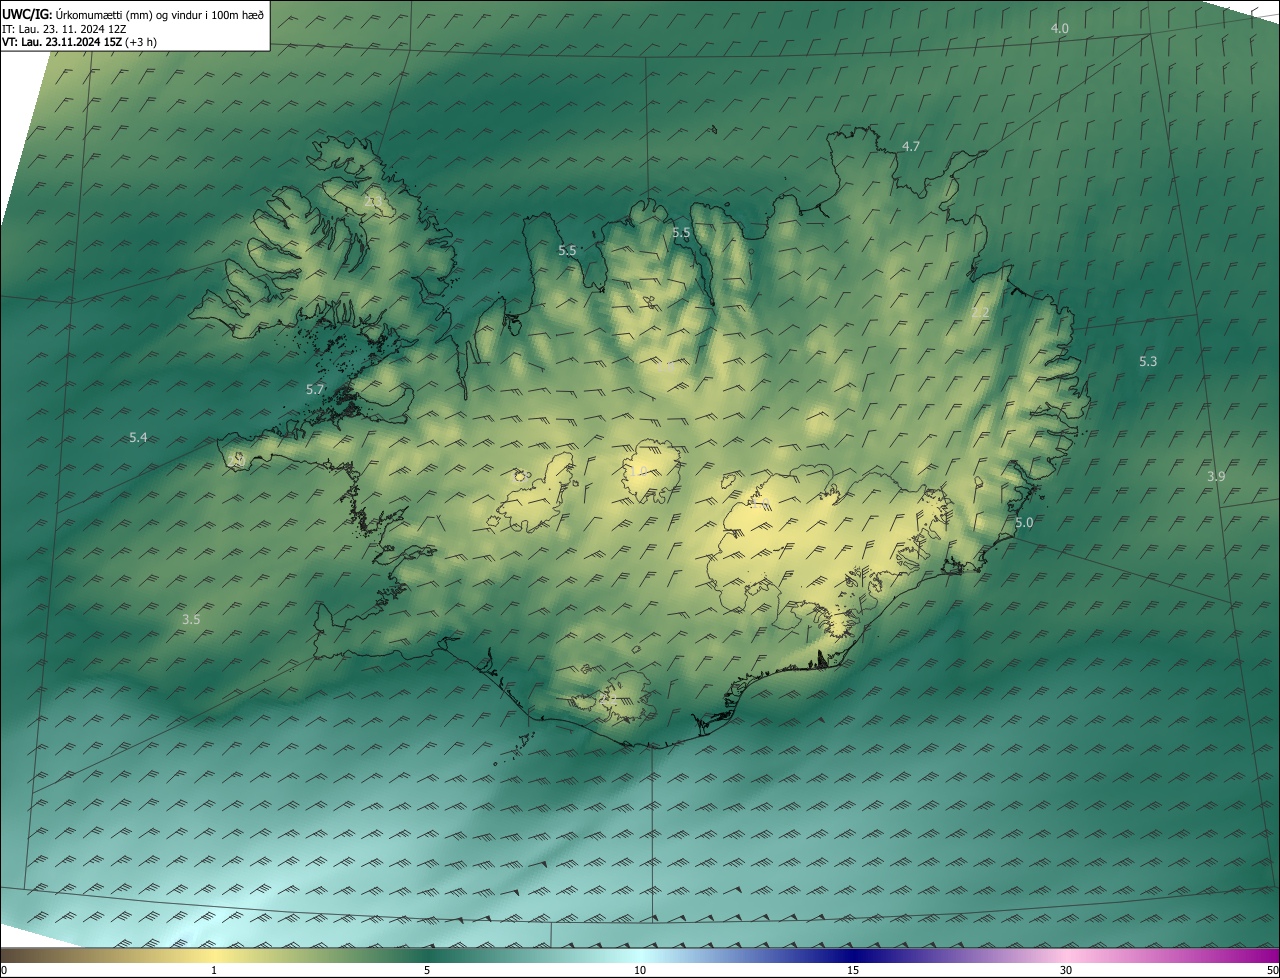The image size is (1280, 978).
Task: Click the color scale tick label '1'
Action: (x=214, y=970)
